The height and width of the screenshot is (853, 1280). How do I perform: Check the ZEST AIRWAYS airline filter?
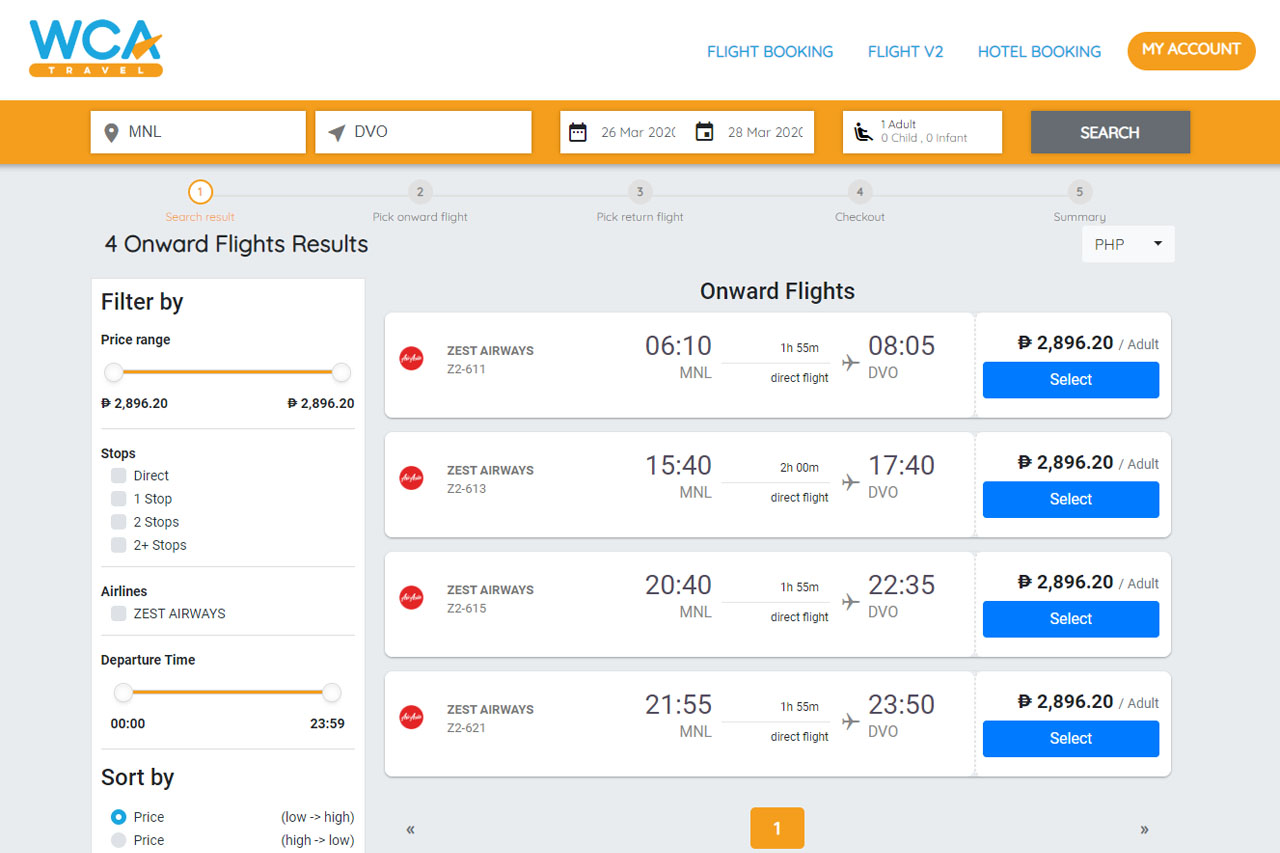tap(119, 614)
